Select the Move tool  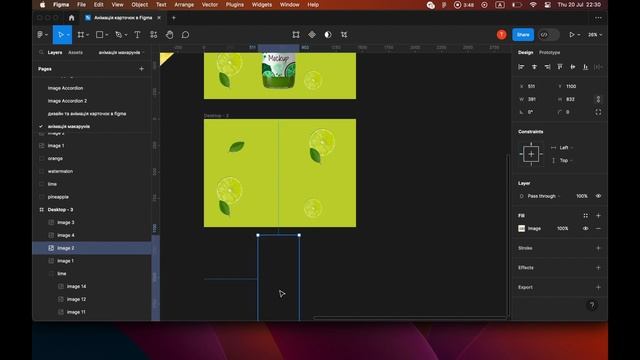pos(60,35)
